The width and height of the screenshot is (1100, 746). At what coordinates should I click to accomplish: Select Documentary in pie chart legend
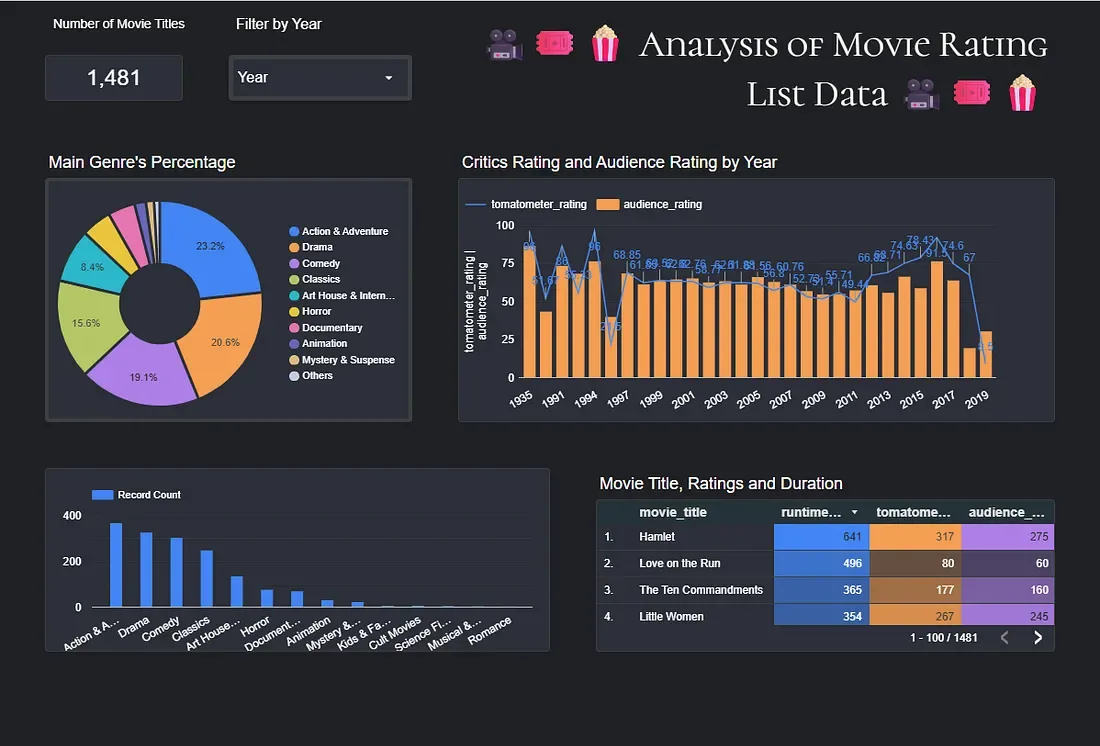click(x=326, y=328)
